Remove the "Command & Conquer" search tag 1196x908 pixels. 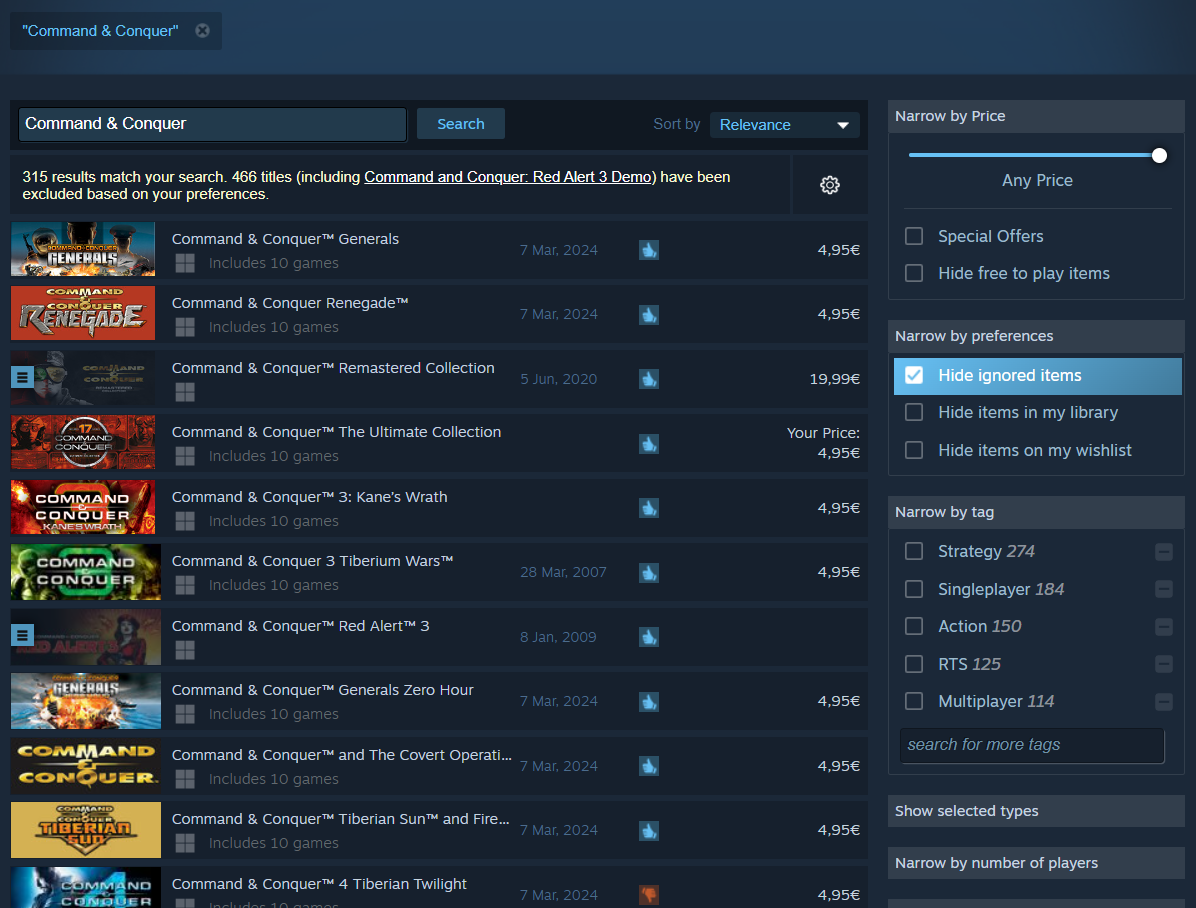[202, 31]
